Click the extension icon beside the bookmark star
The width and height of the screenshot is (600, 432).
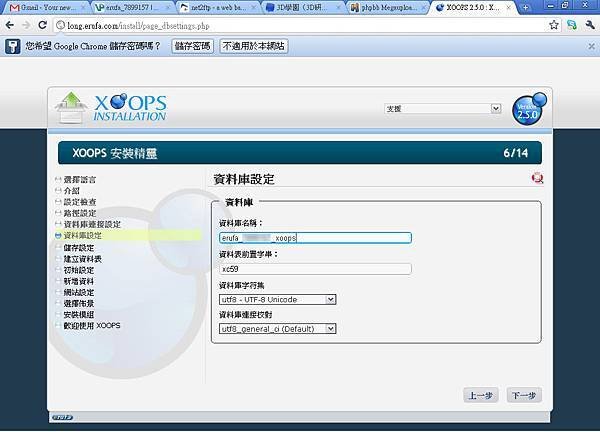coord(572,26)
